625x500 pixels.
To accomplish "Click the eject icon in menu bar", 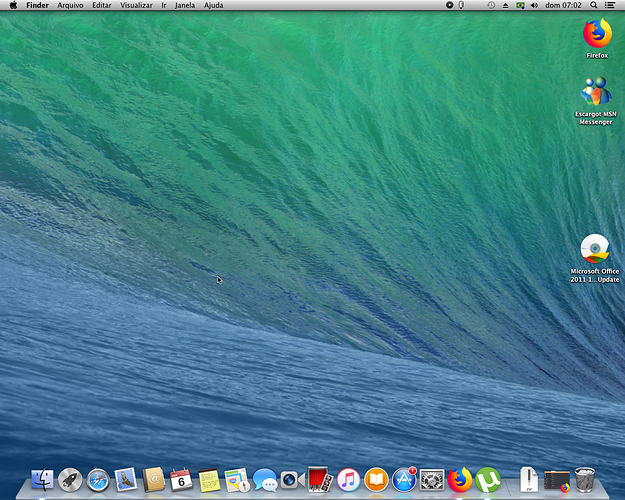I will (505, 5).
